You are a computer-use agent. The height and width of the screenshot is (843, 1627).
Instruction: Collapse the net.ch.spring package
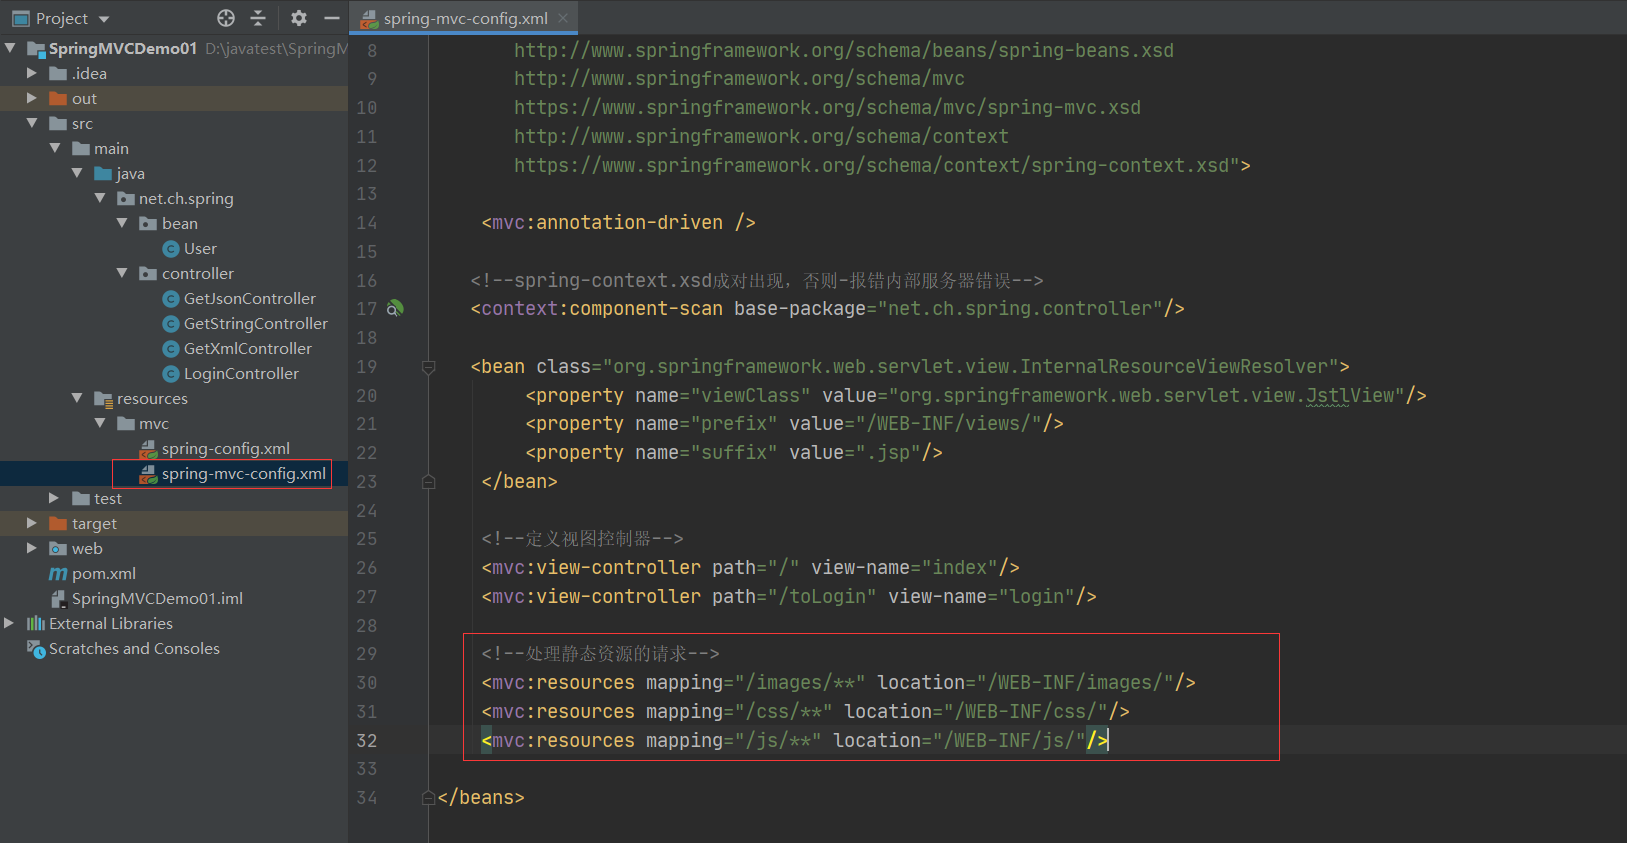point(100,198)
